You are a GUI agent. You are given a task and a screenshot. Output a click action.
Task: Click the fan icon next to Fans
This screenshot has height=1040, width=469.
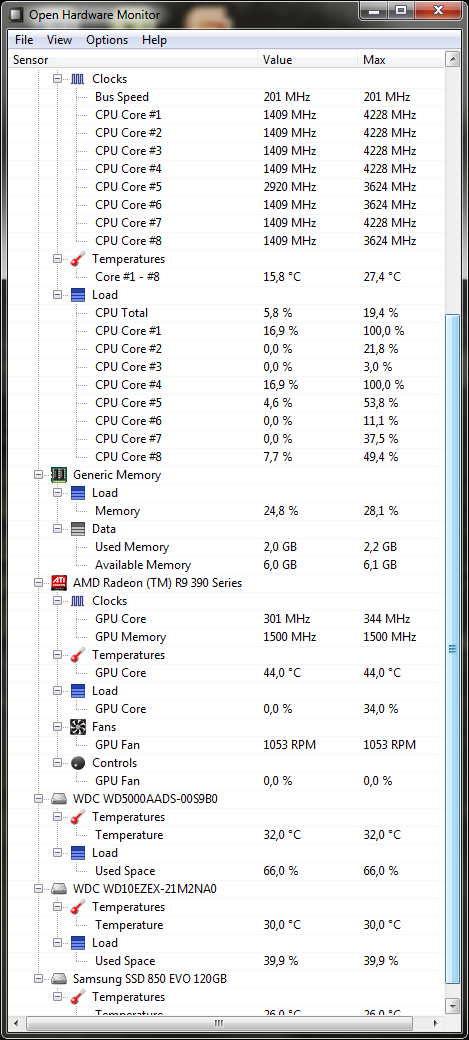[x=78, y=727]
